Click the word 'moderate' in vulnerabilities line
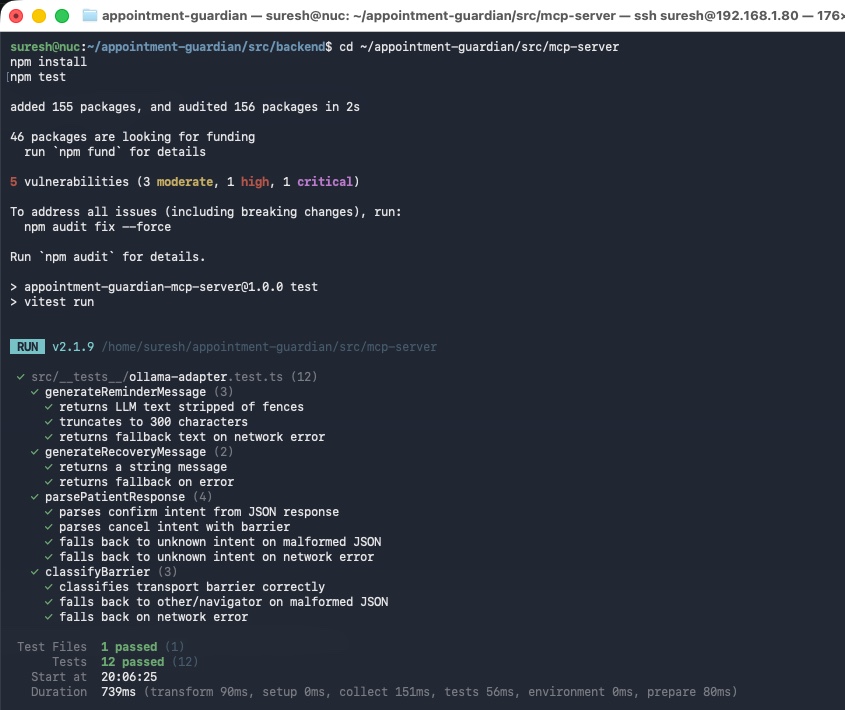Viewport: 845px width, 710px height. tap(185, 182)
